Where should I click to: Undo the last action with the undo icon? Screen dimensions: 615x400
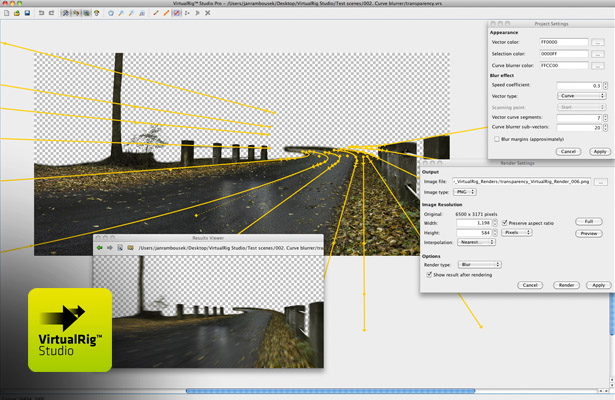click(41, 13)
